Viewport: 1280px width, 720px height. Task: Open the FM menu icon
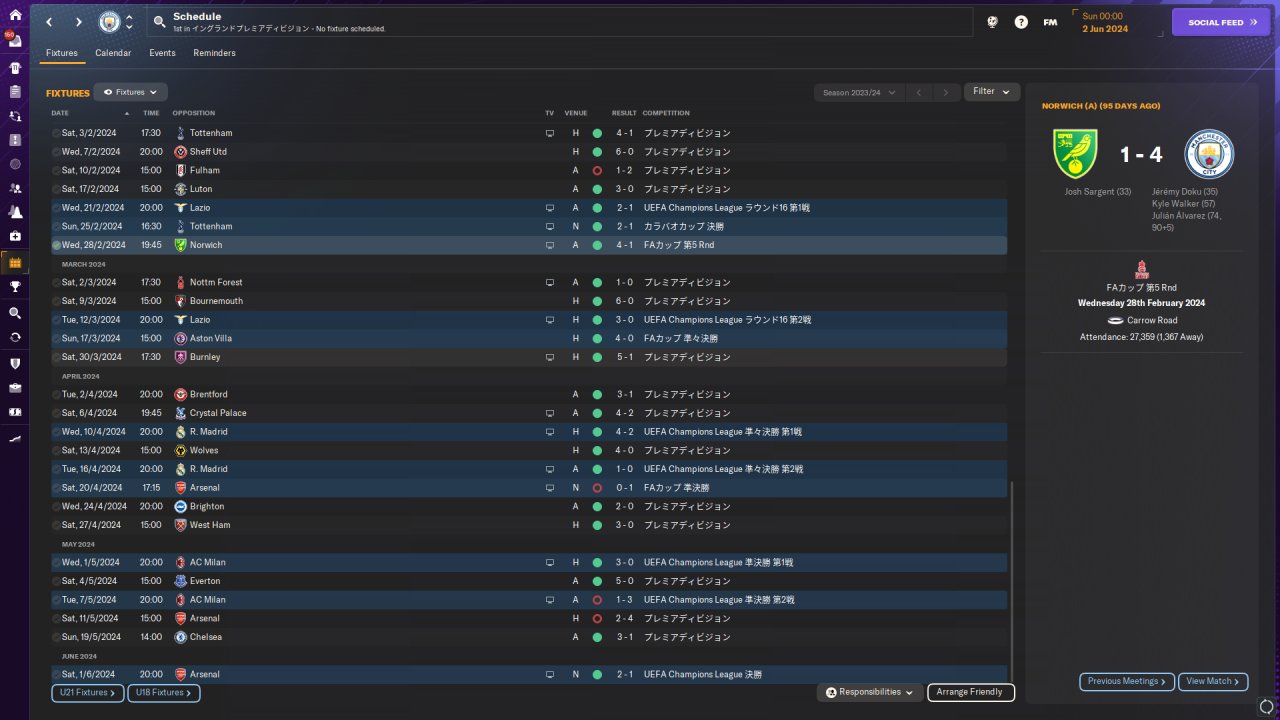point(1050,22)
